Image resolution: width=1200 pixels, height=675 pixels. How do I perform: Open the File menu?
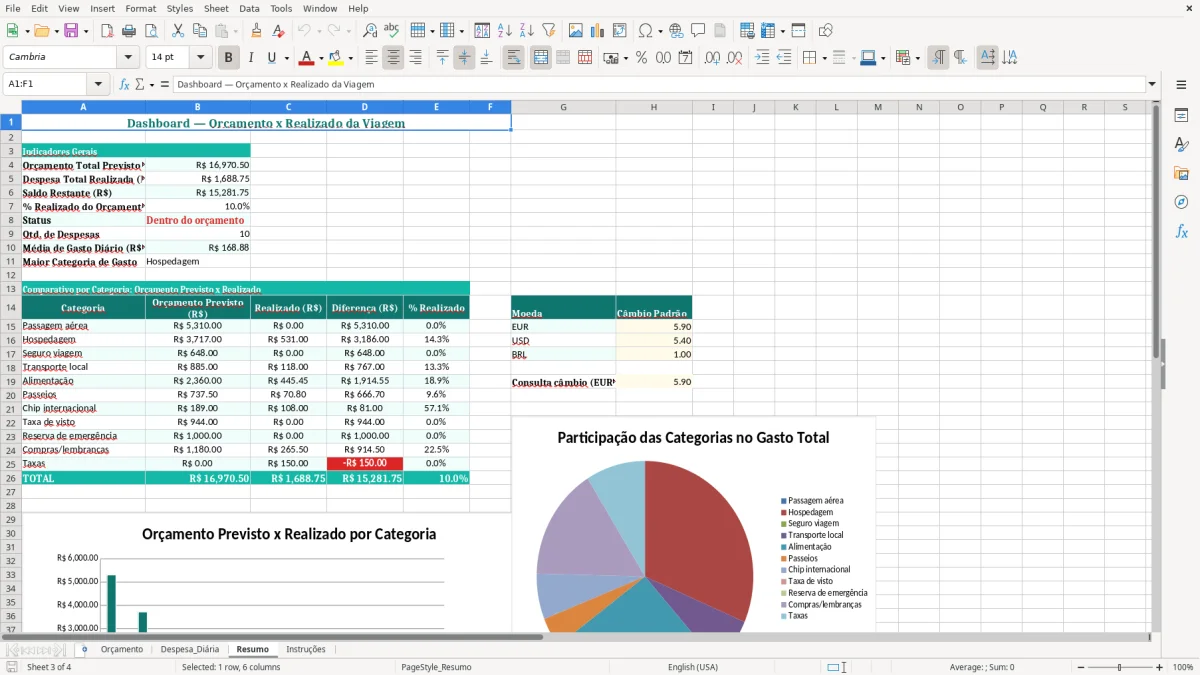(12, 8)
